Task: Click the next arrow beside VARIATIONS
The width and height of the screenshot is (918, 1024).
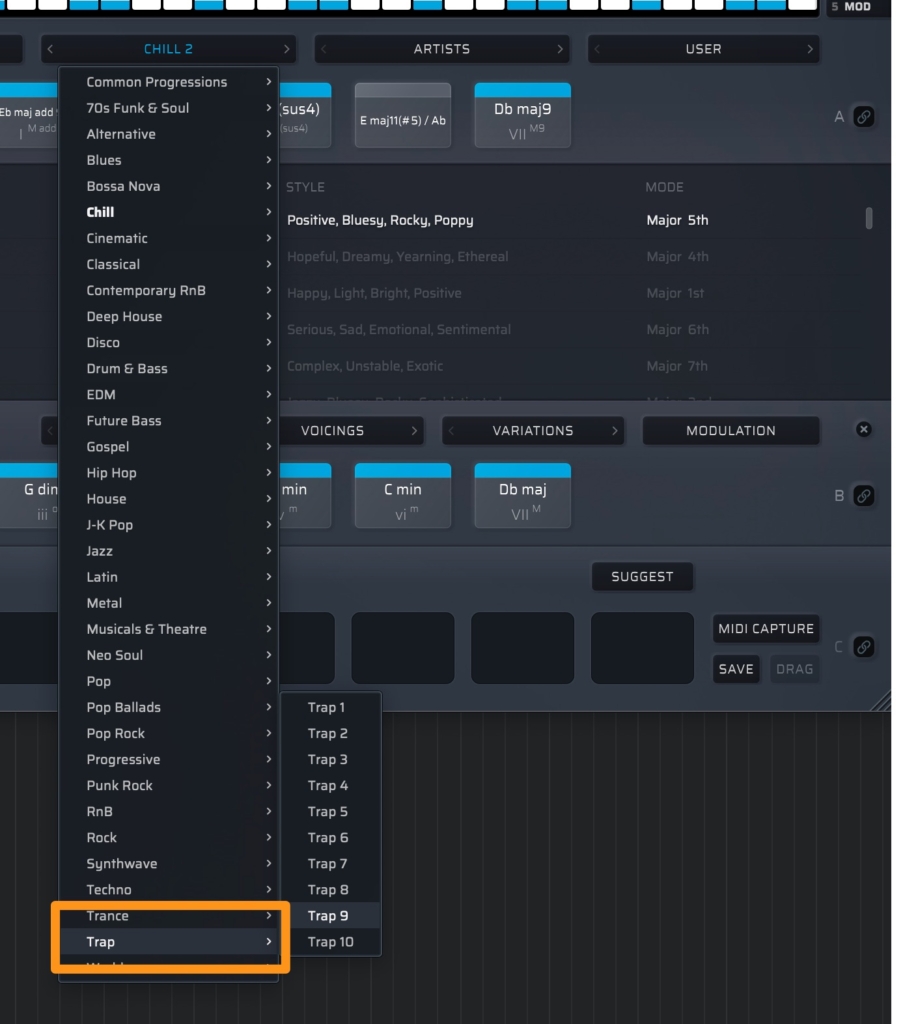Action: (x=614, y=431)
